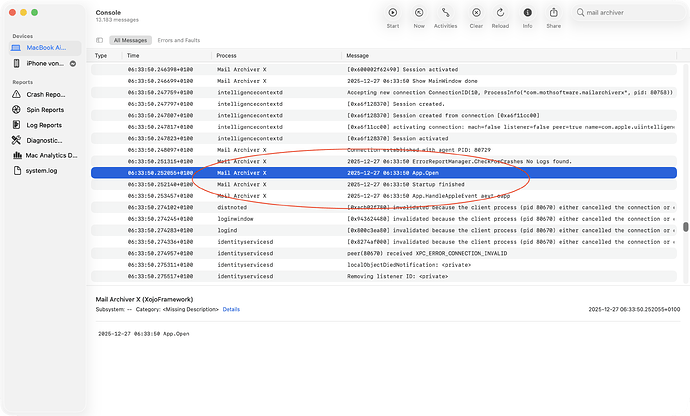Select the loginwindow process row
This screenshot has height=416, width=690.
tap(384, 219)
